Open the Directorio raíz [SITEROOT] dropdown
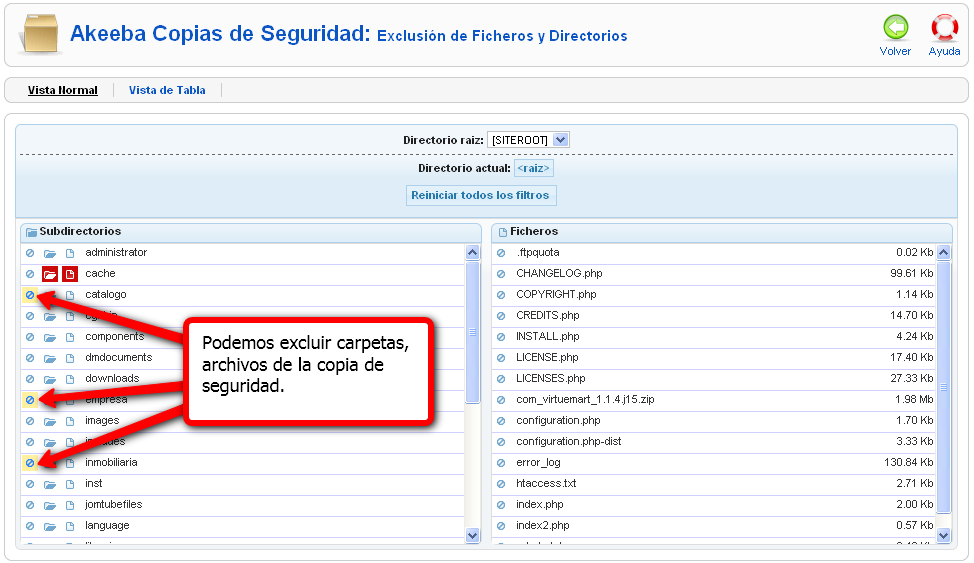Viewport: 974px width, 563px height. coord(528,140)
